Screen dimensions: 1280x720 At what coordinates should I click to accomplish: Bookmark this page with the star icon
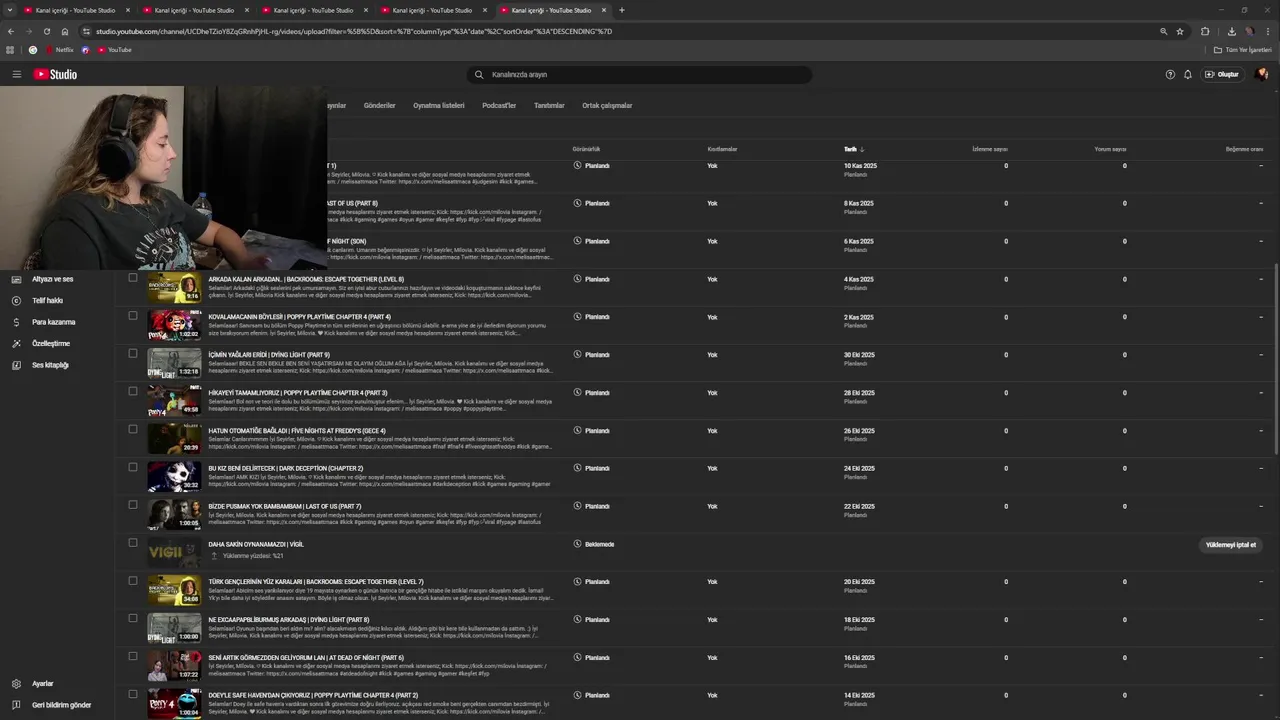tap(1180, 31)
